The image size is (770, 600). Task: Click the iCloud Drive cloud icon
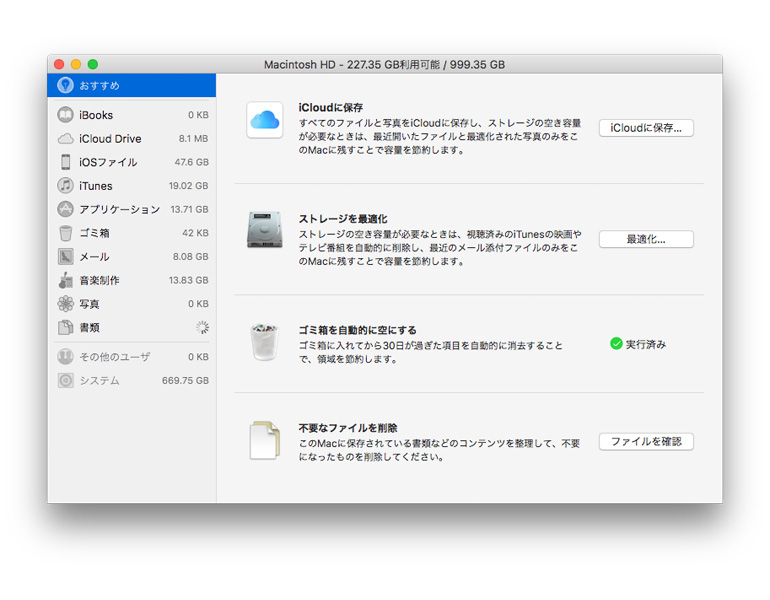tap(65, 139)
